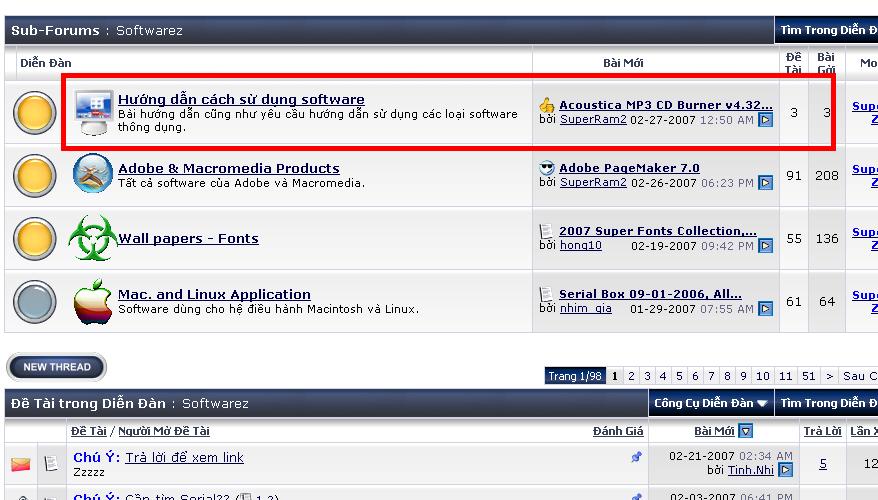Open thread Trả lời để xem link
This screenshot has width=878, height=500.
coord(184,457)
